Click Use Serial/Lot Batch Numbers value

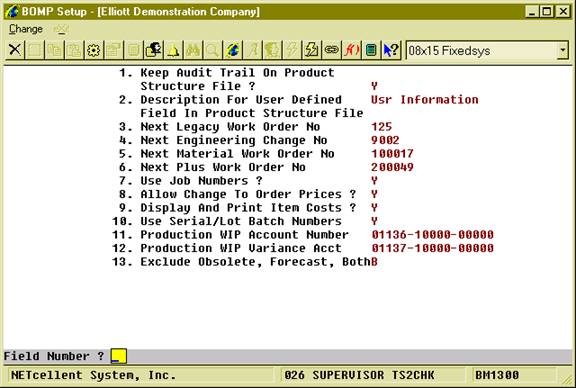pos(374,221)
